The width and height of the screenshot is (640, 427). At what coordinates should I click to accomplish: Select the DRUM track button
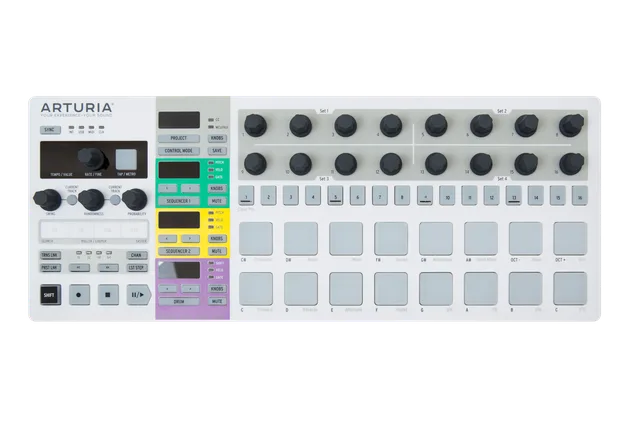(179, 302)
